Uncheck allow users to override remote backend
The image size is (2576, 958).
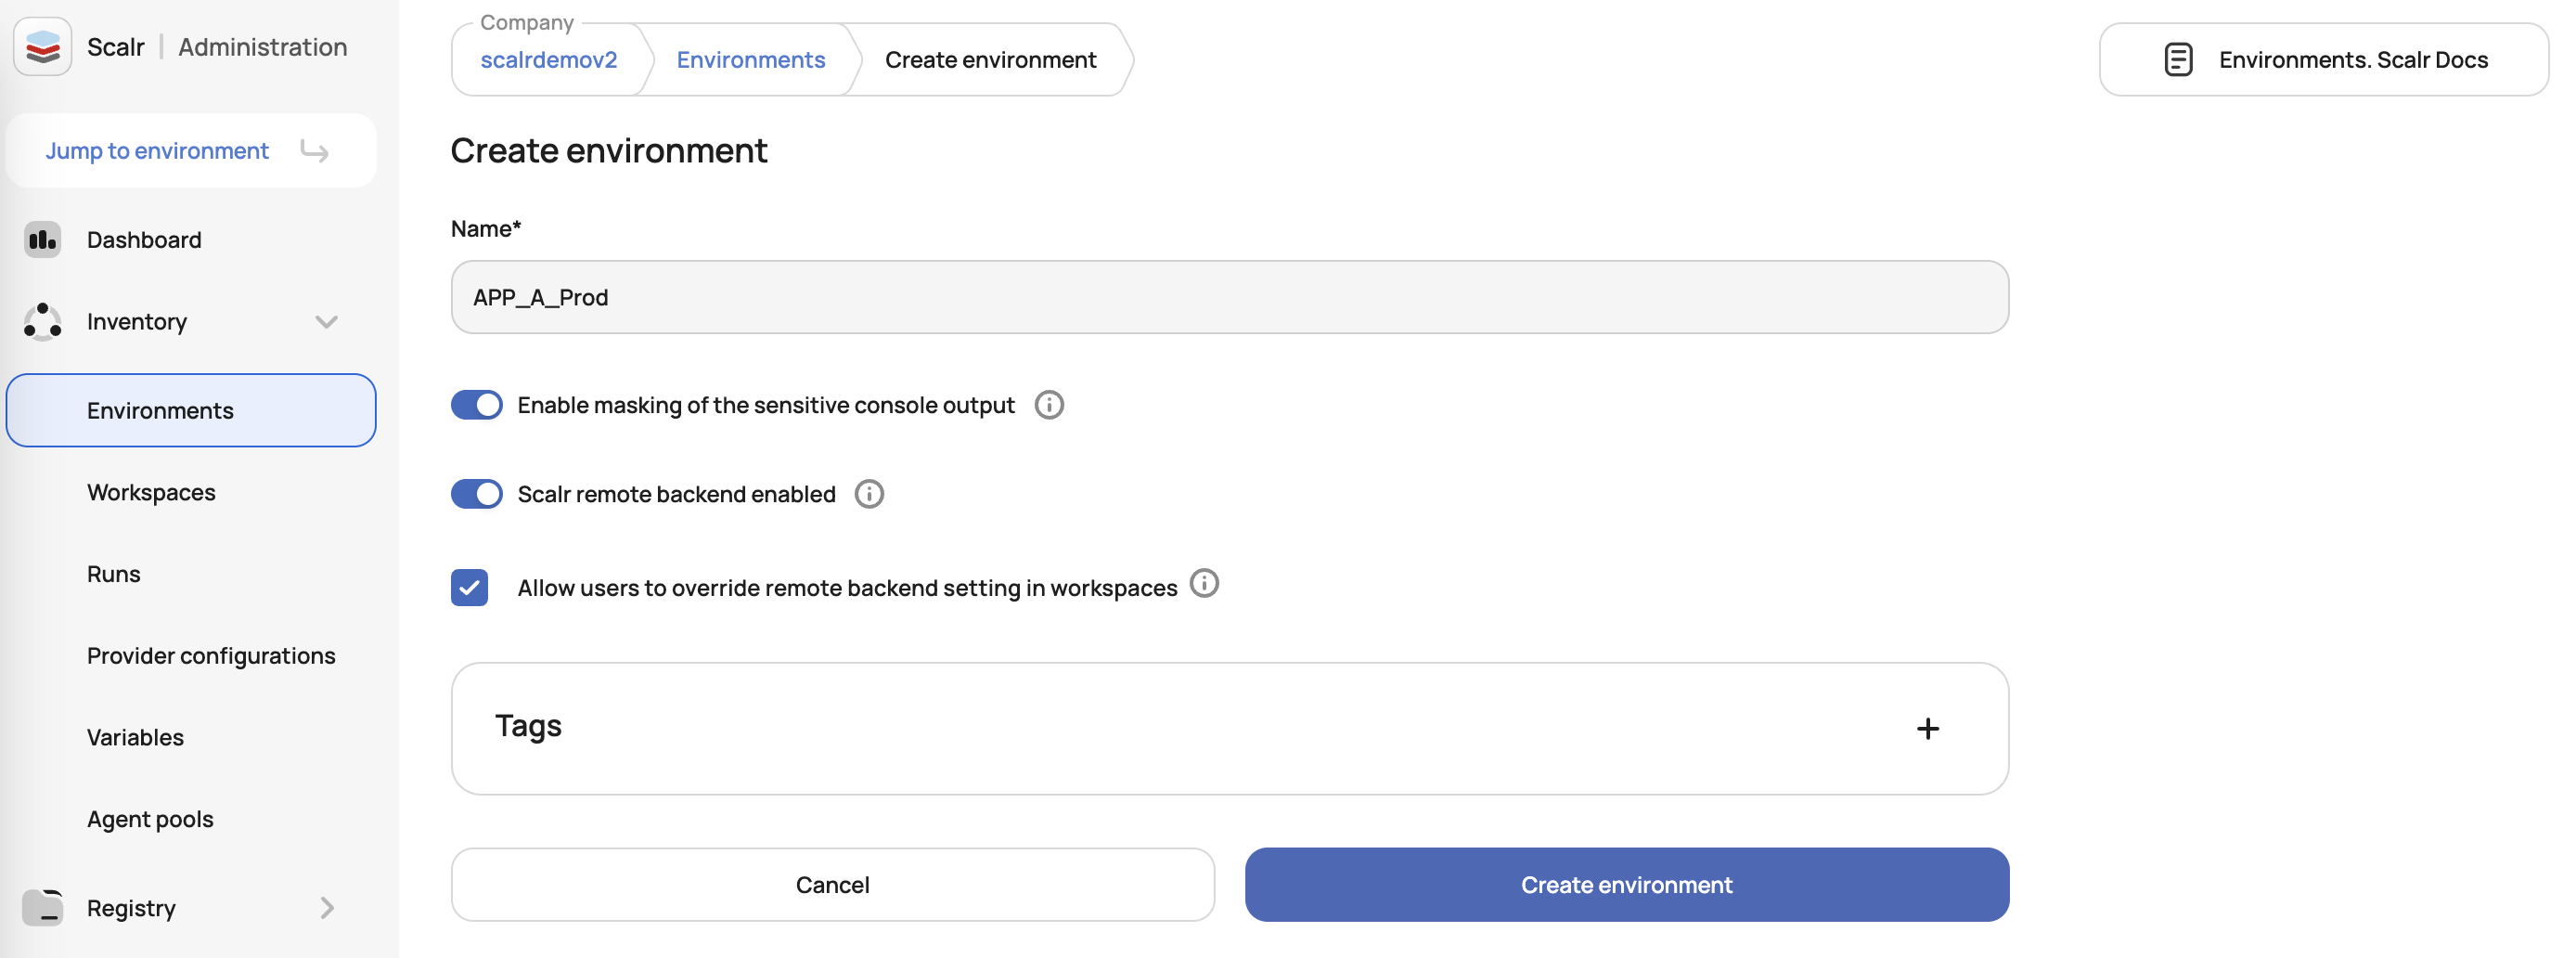pos(469,588)
